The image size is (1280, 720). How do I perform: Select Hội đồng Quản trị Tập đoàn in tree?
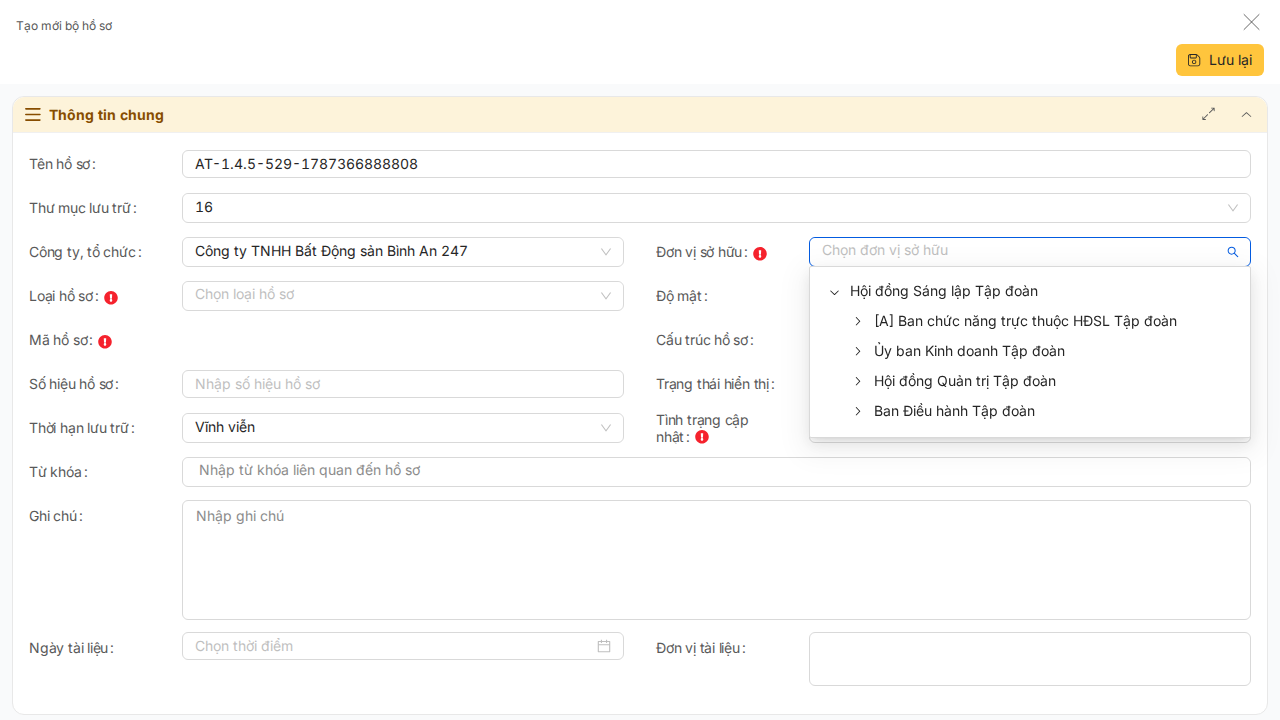pyautogui.click(x=965, y=381)
